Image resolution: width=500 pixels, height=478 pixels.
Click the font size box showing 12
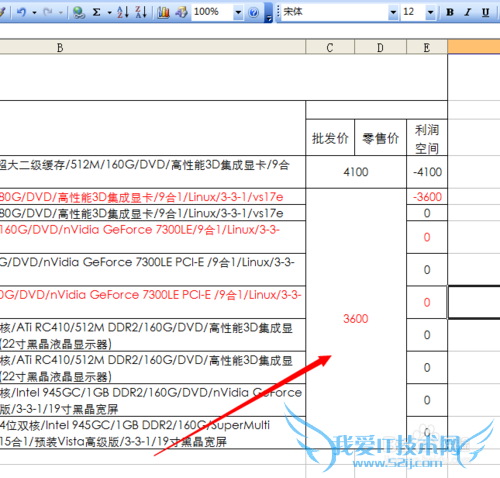tap(413, 12)
